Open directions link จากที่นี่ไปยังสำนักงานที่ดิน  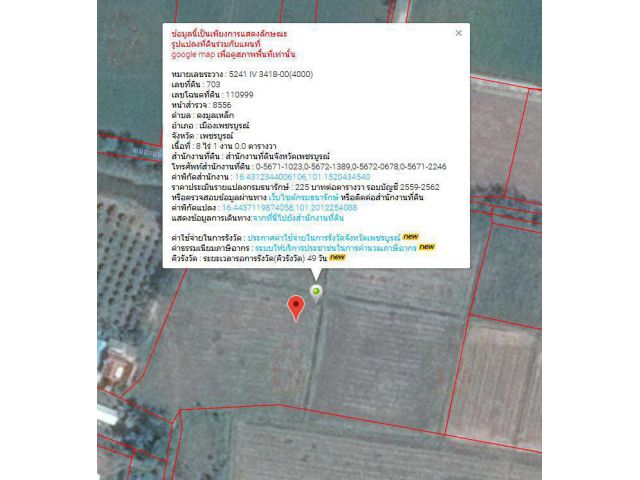point(298,218)
